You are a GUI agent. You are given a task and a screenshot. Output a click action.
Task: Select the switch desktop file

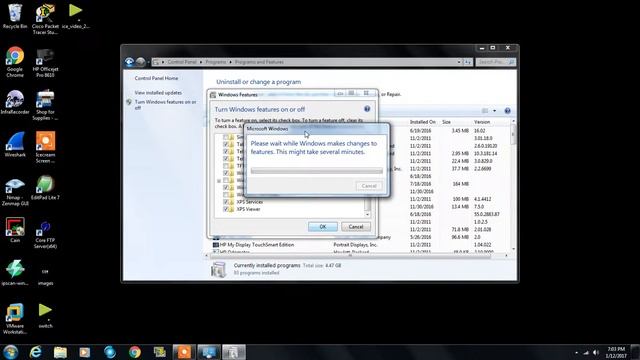click(x=45, y=316)
